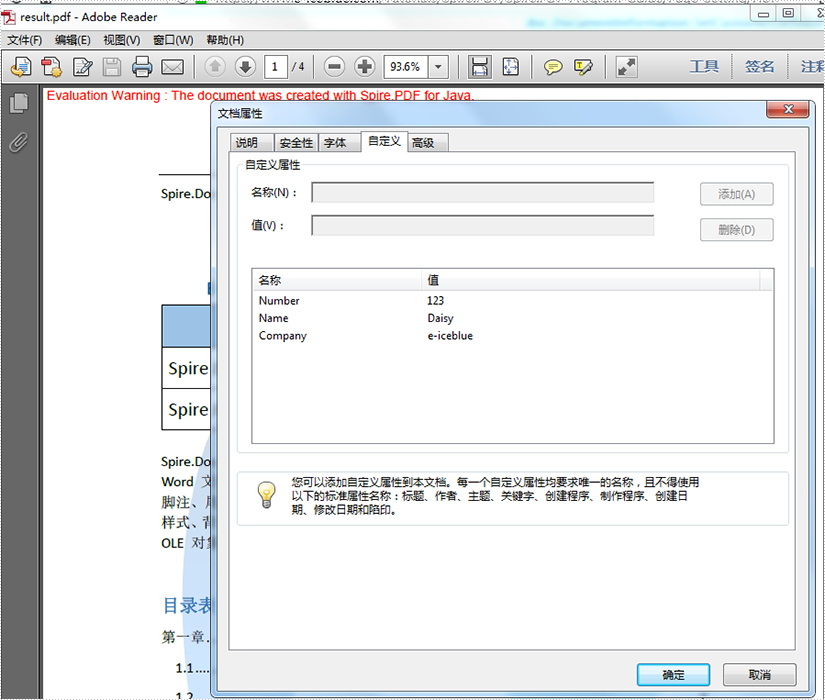The height and width of the screenshot is (700, 825).
Task: Open the 视图(V) menu
Action: click(x=122, y=40)
